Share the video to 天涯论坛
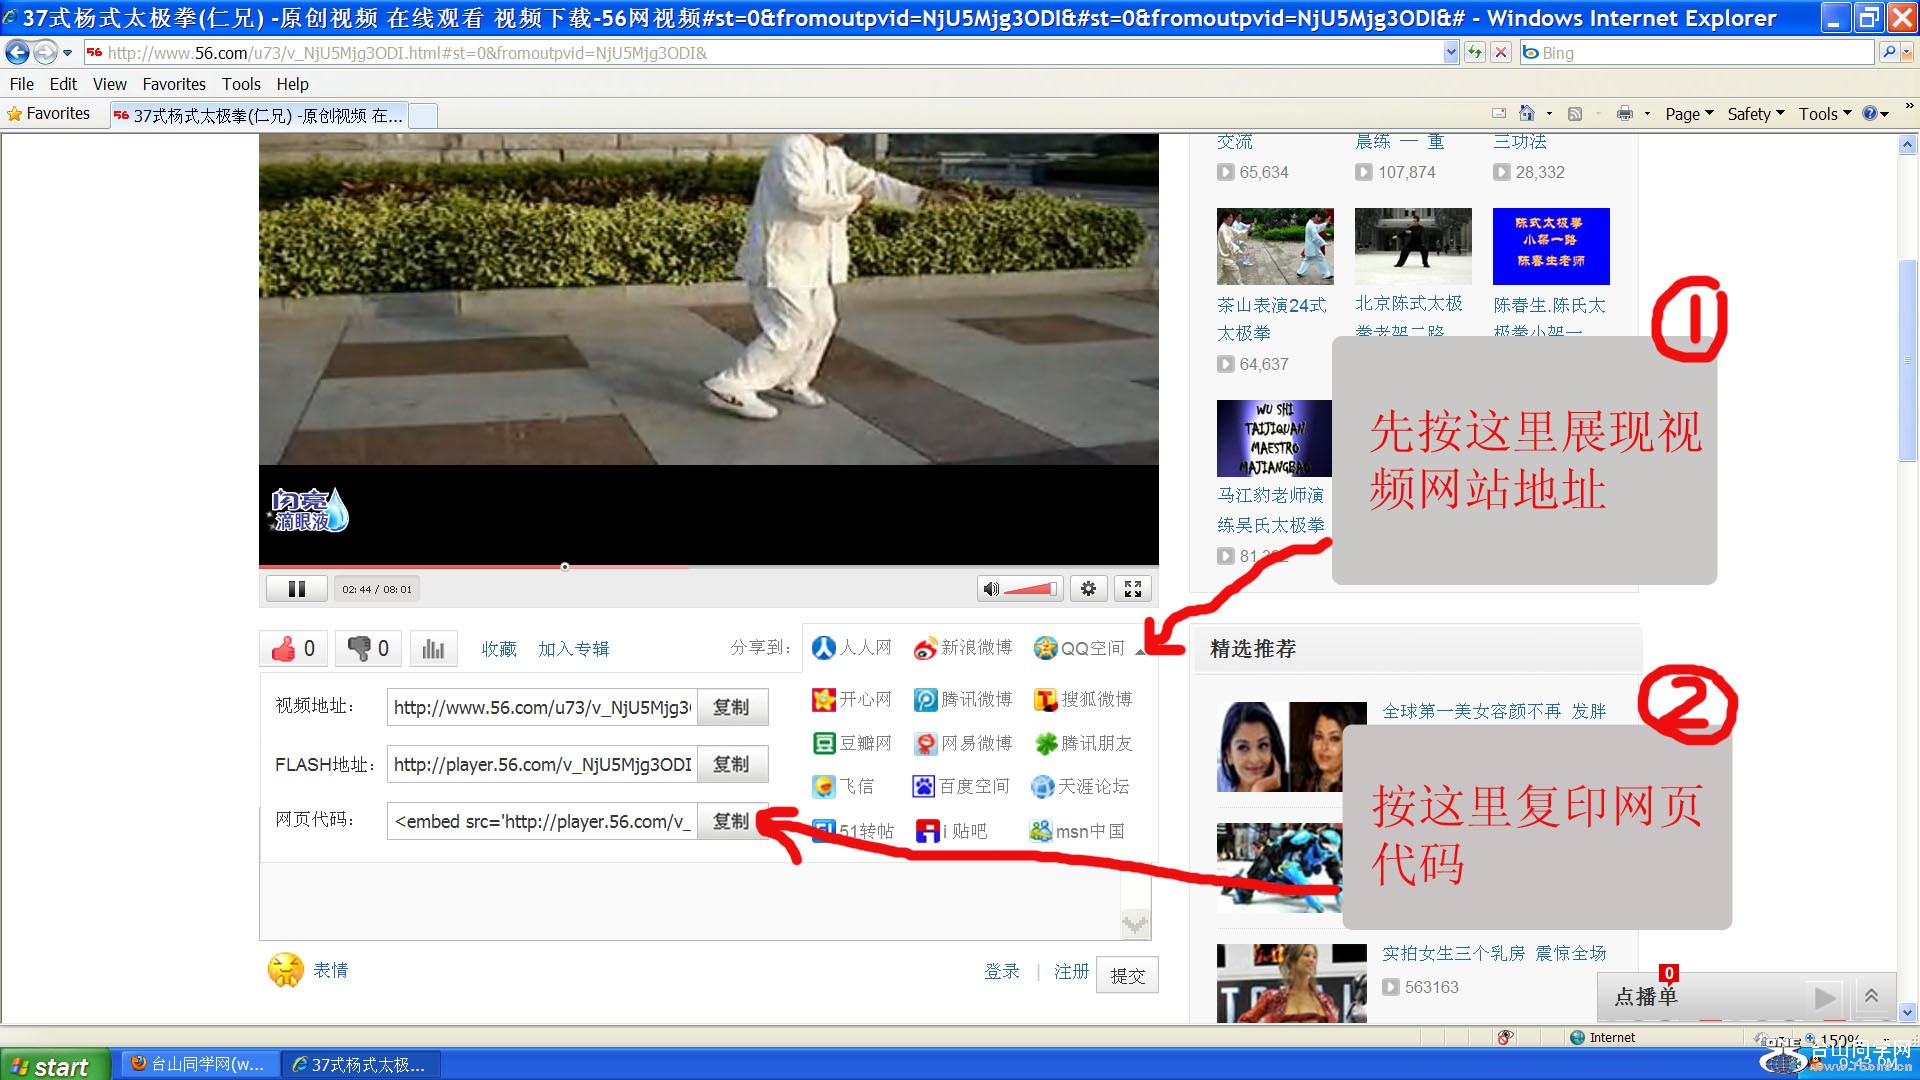Viewport: 1920px width, 1080px height. click(1080, 786)
